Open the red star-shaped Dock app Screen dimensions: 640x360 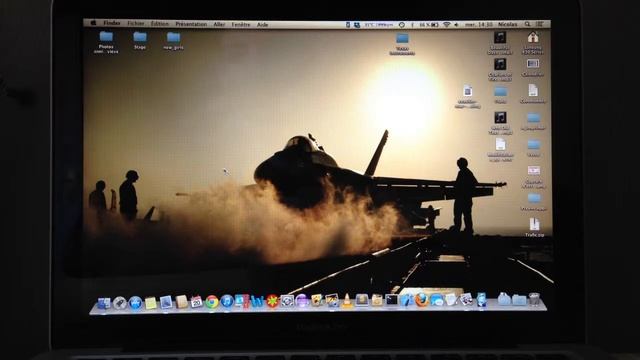pyautogui.click(x=272, y=302)
